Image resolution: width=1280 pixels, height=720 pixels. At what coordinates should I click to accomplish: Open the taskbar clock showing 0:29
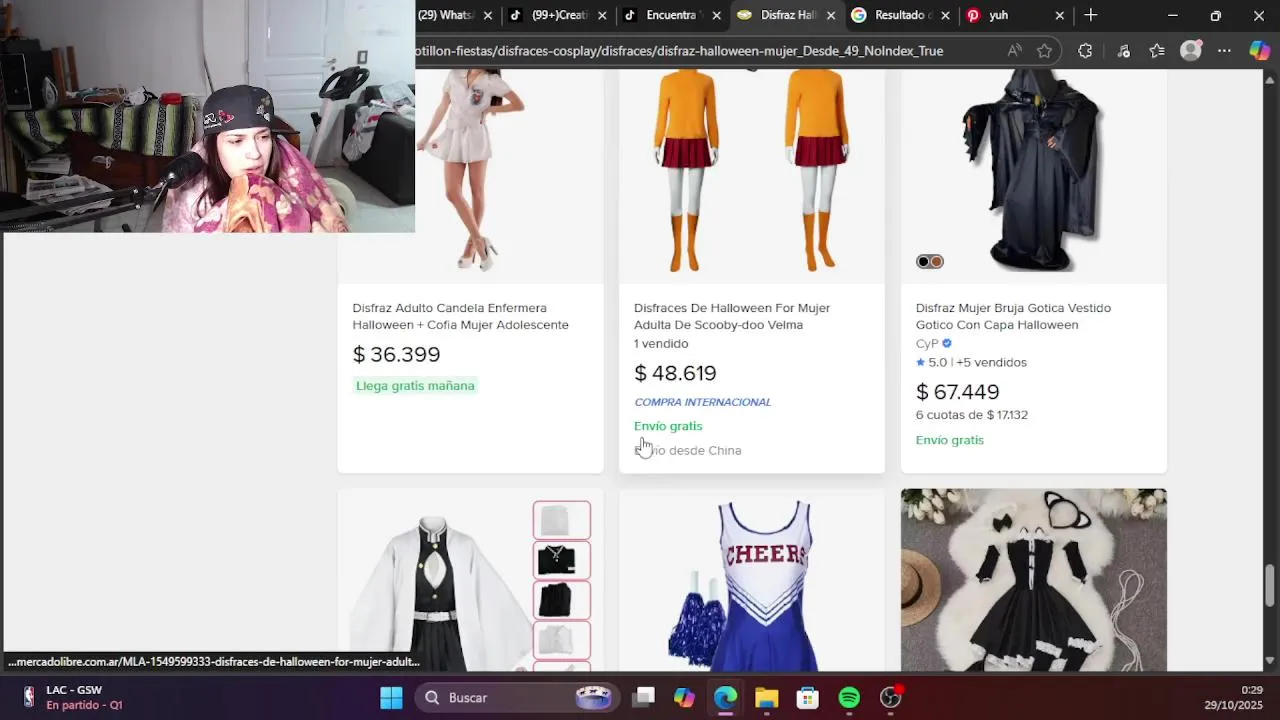point(1234,697)
